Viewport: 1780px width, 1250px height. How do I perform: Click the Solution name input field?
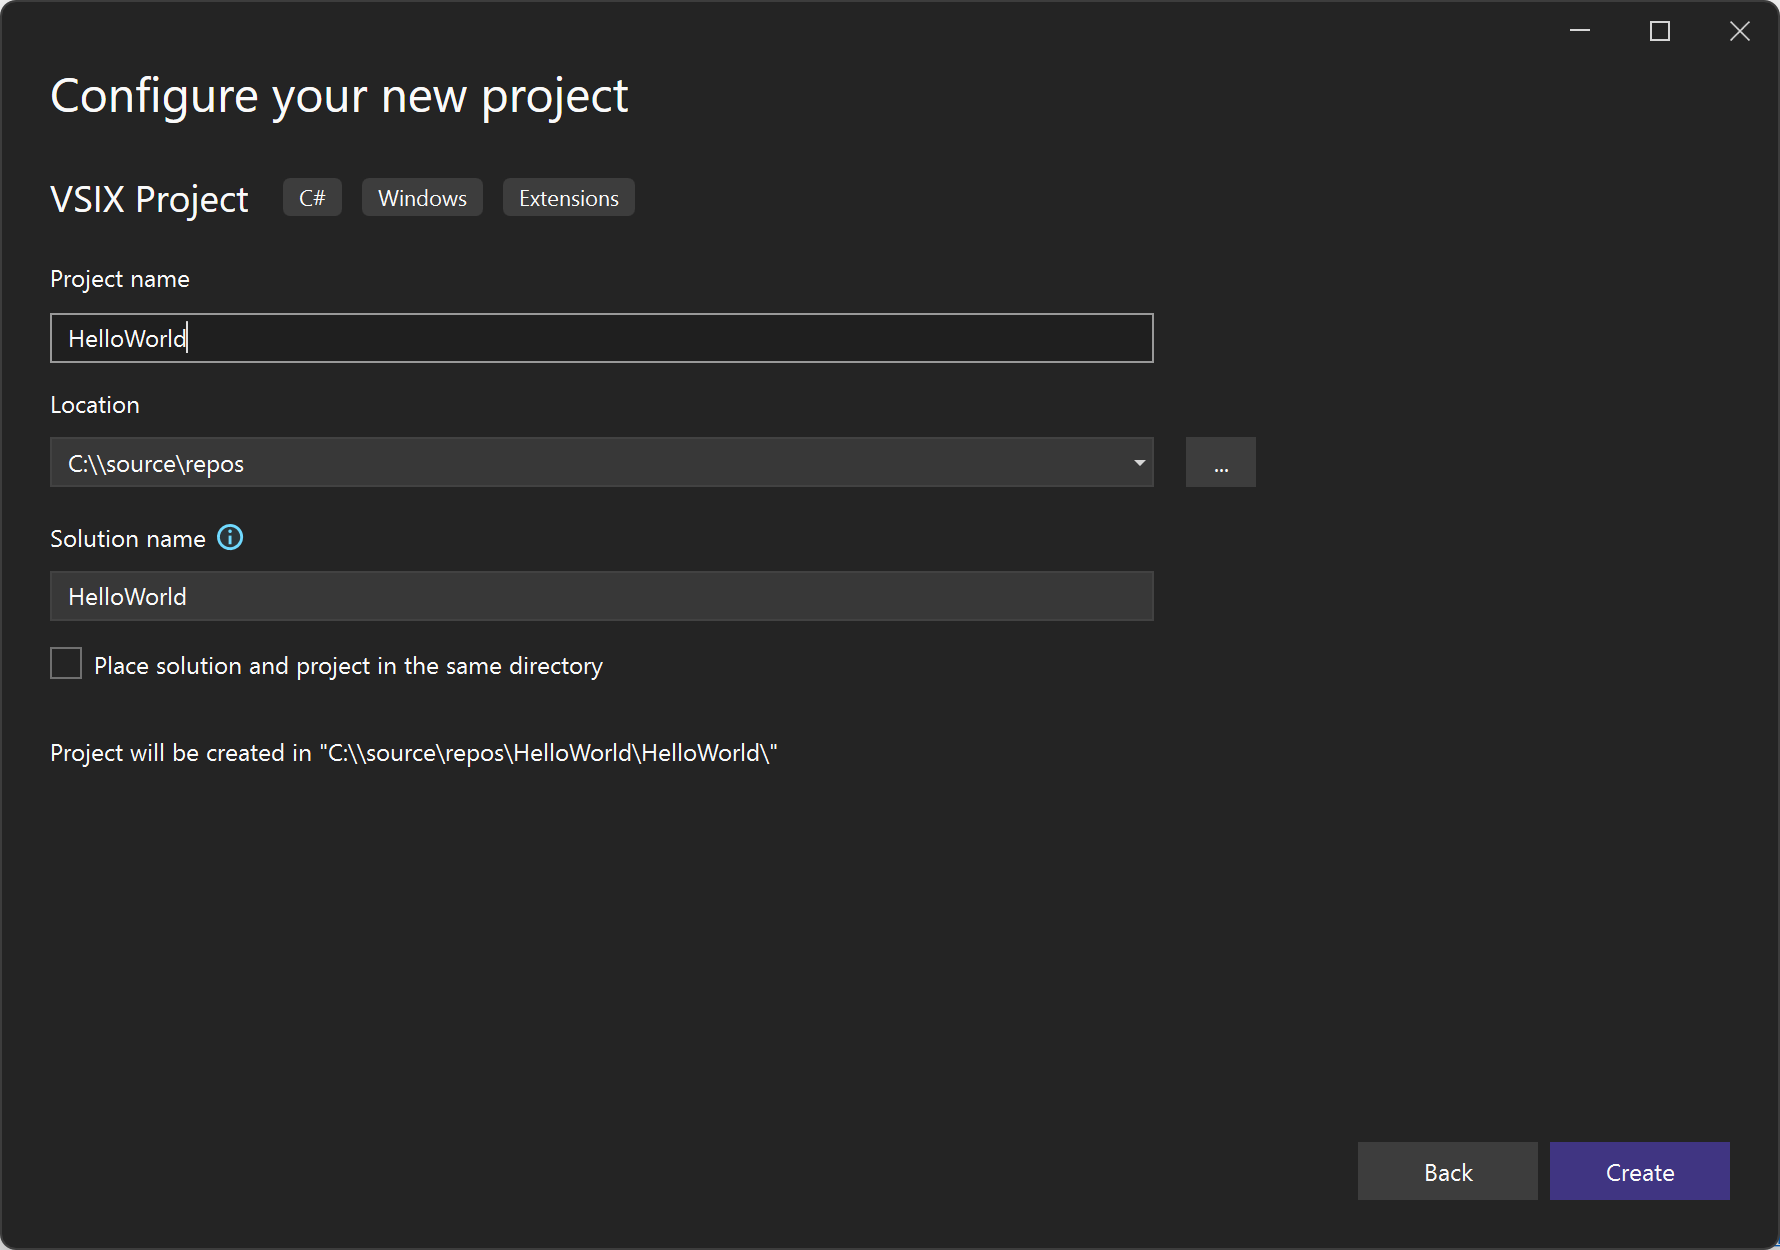(x=602, y=596)
